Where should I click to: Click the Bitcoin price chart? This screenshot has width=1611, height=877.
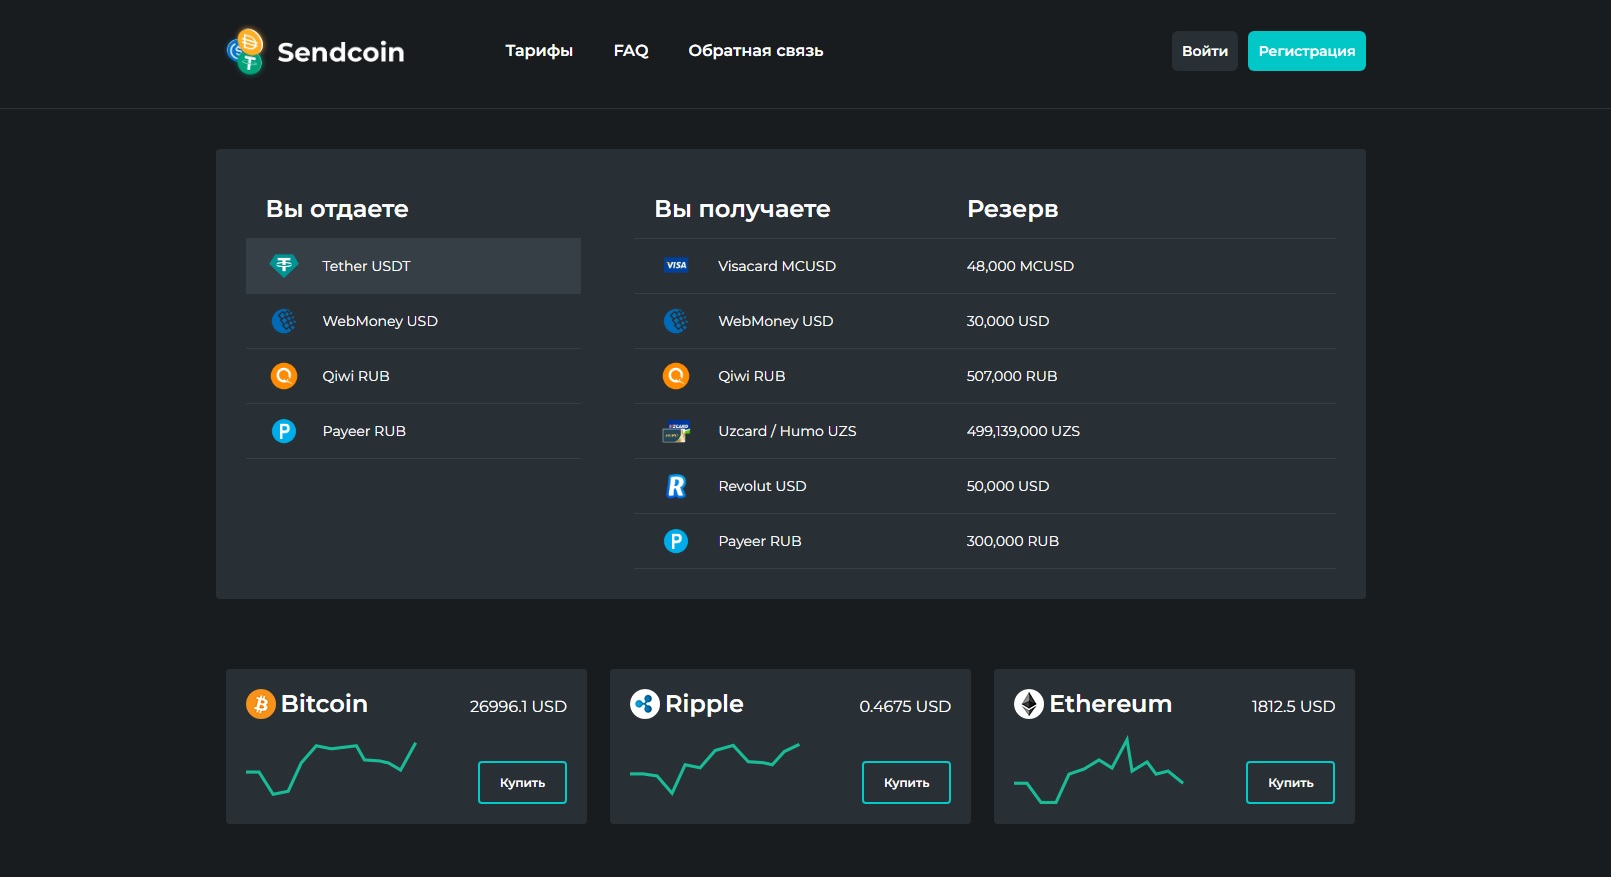pos(331,769)
